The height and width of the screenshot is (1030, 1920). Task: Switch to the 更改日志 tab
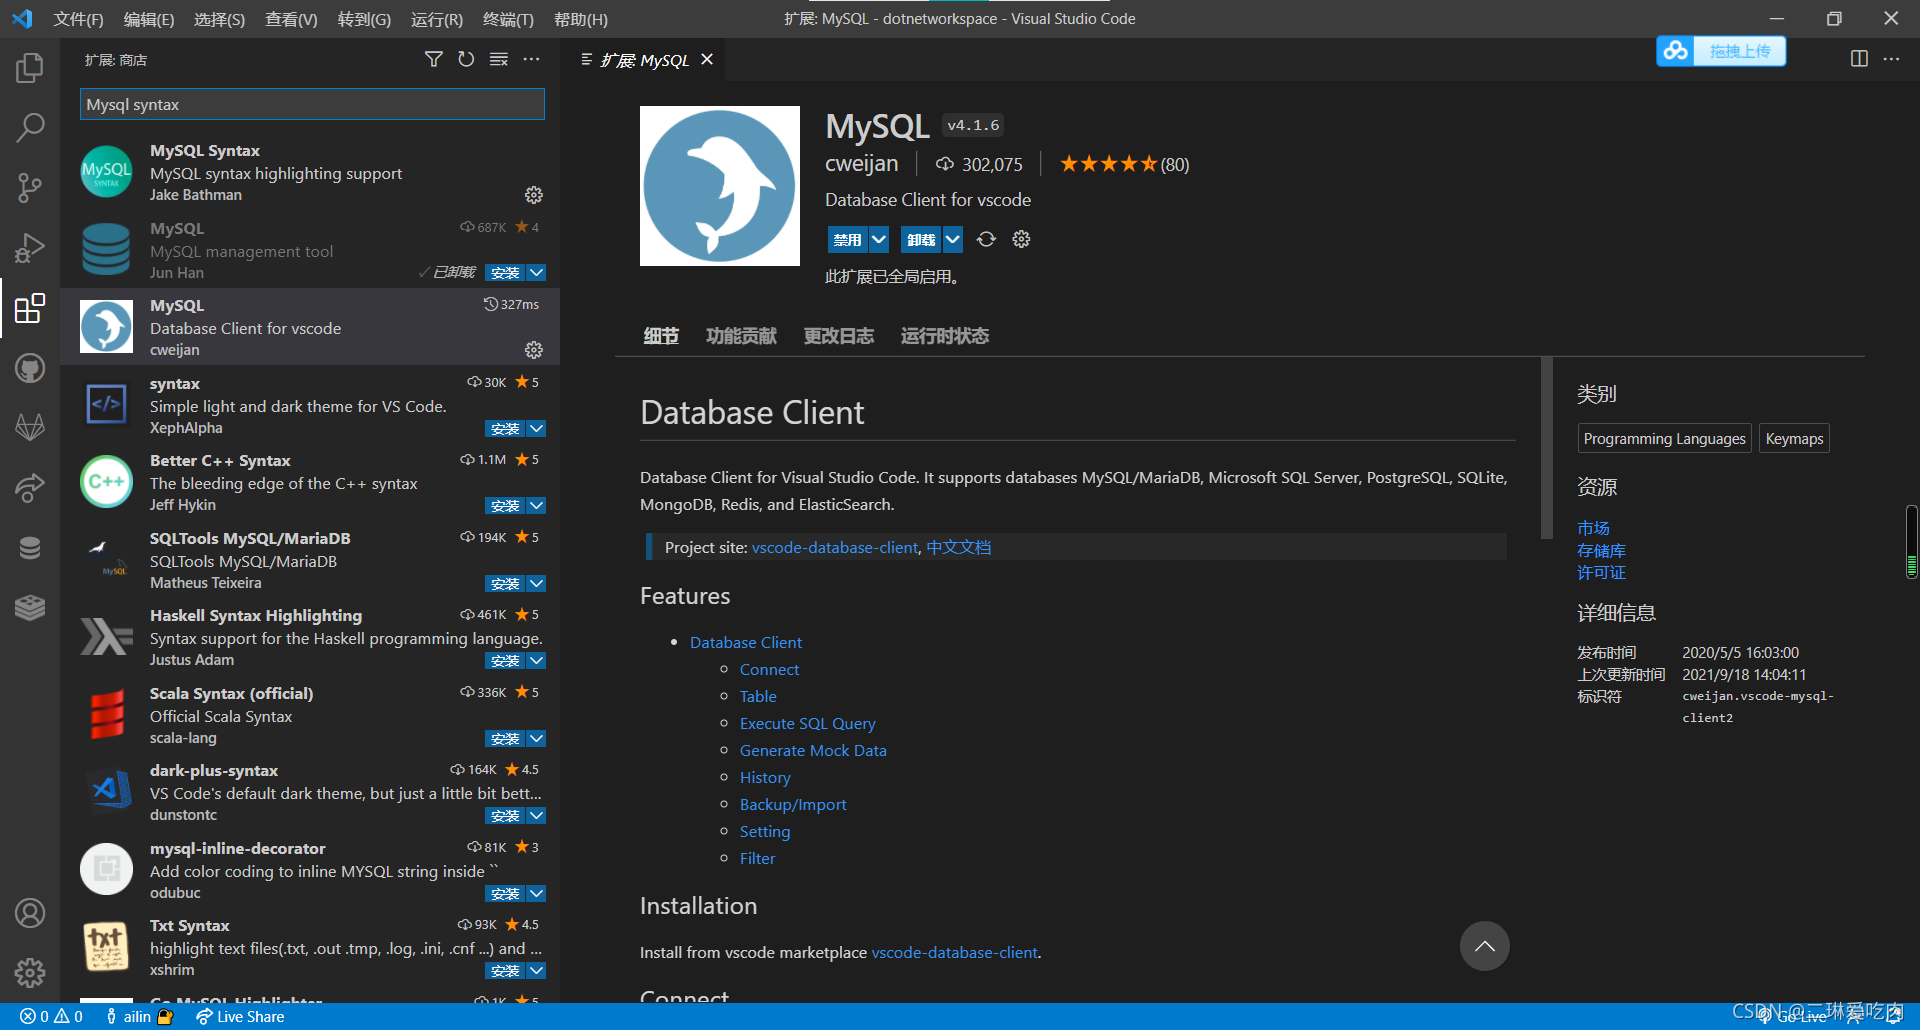[838, 336]
